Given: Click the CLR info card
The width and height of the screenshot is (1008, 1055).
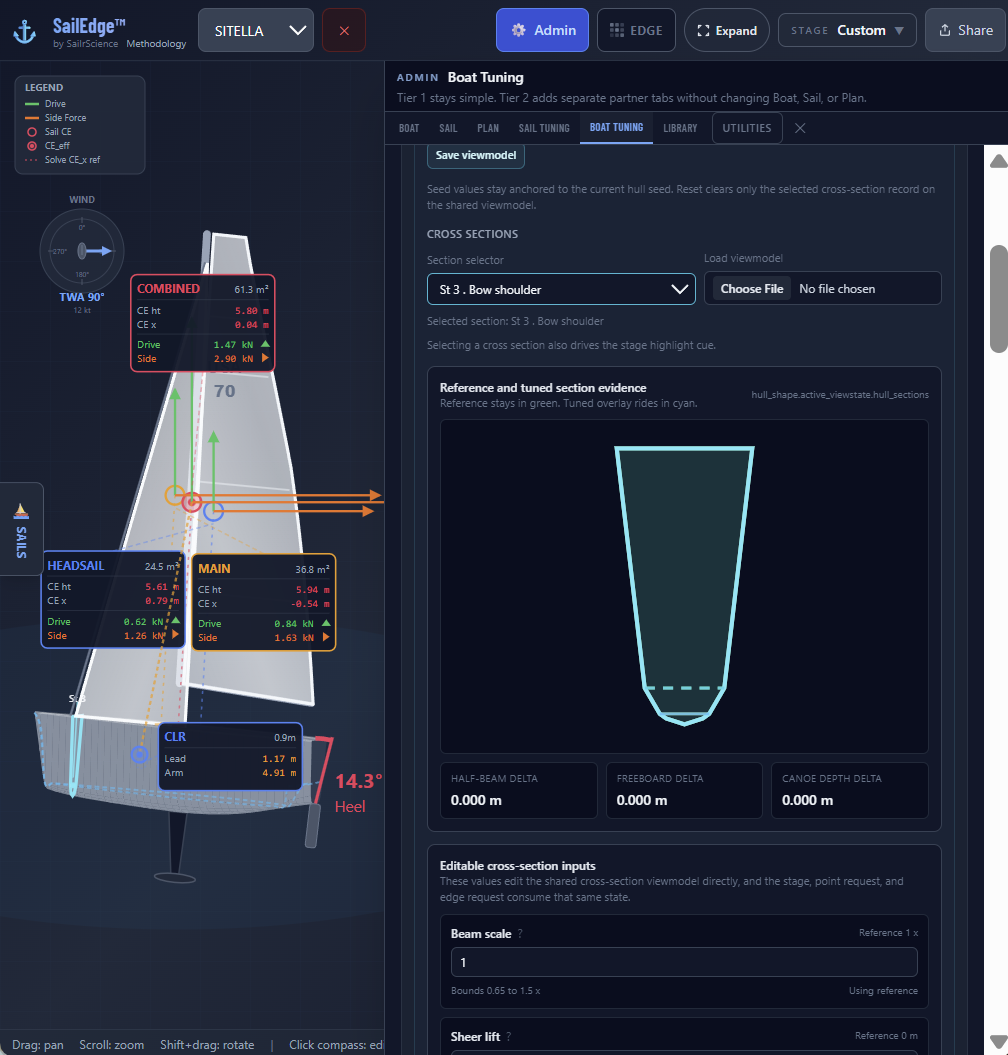Looking at the screenshot, I should click(230, 756).
